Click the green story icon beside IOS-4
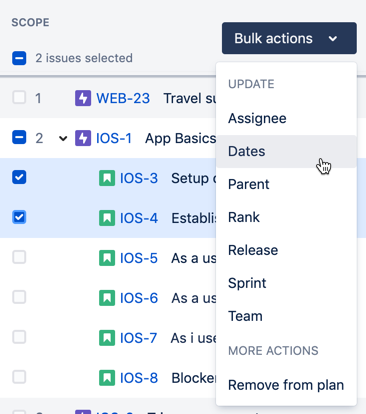The height and width of the screenshot is (414, 366). coord(107,218)
